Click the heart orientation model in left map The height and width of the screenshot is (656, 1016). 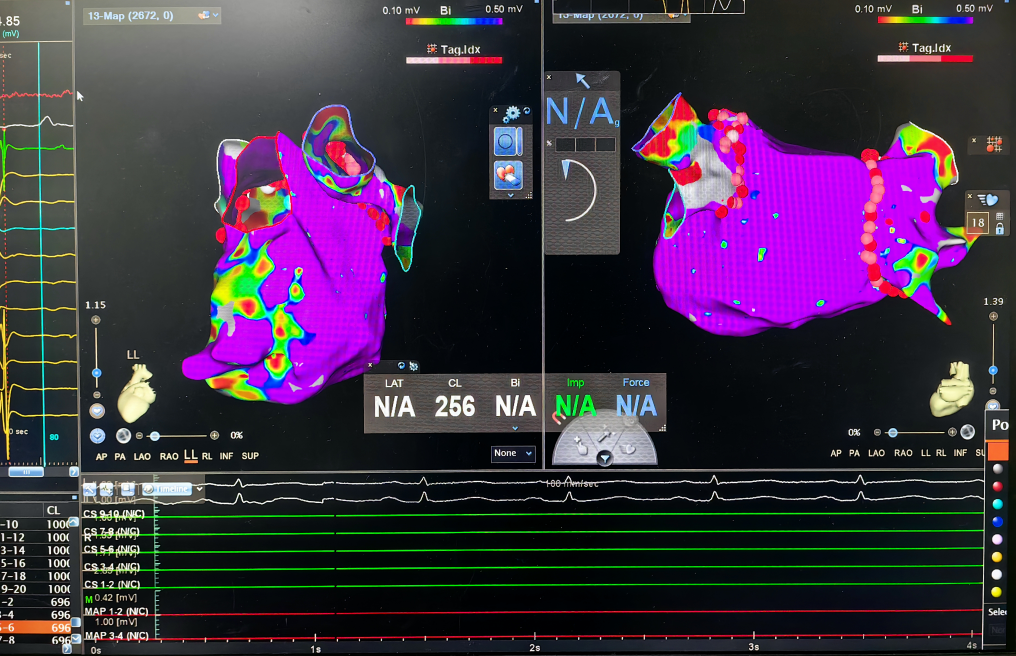coord(137,392)
